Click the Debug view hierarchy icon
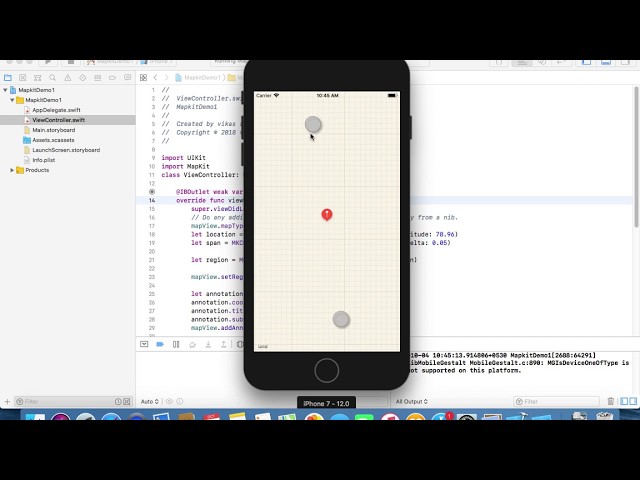 click(x=240, y=344)
